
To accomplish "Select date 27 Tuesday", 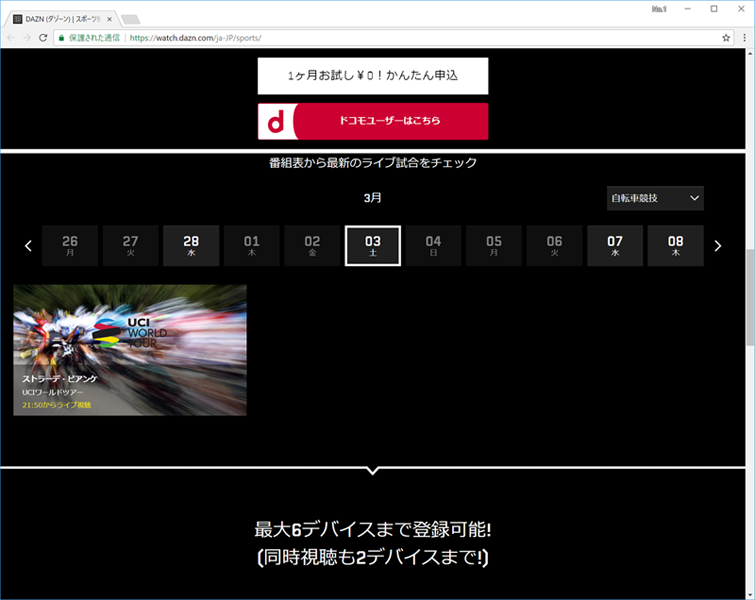I will pos(130,246).
